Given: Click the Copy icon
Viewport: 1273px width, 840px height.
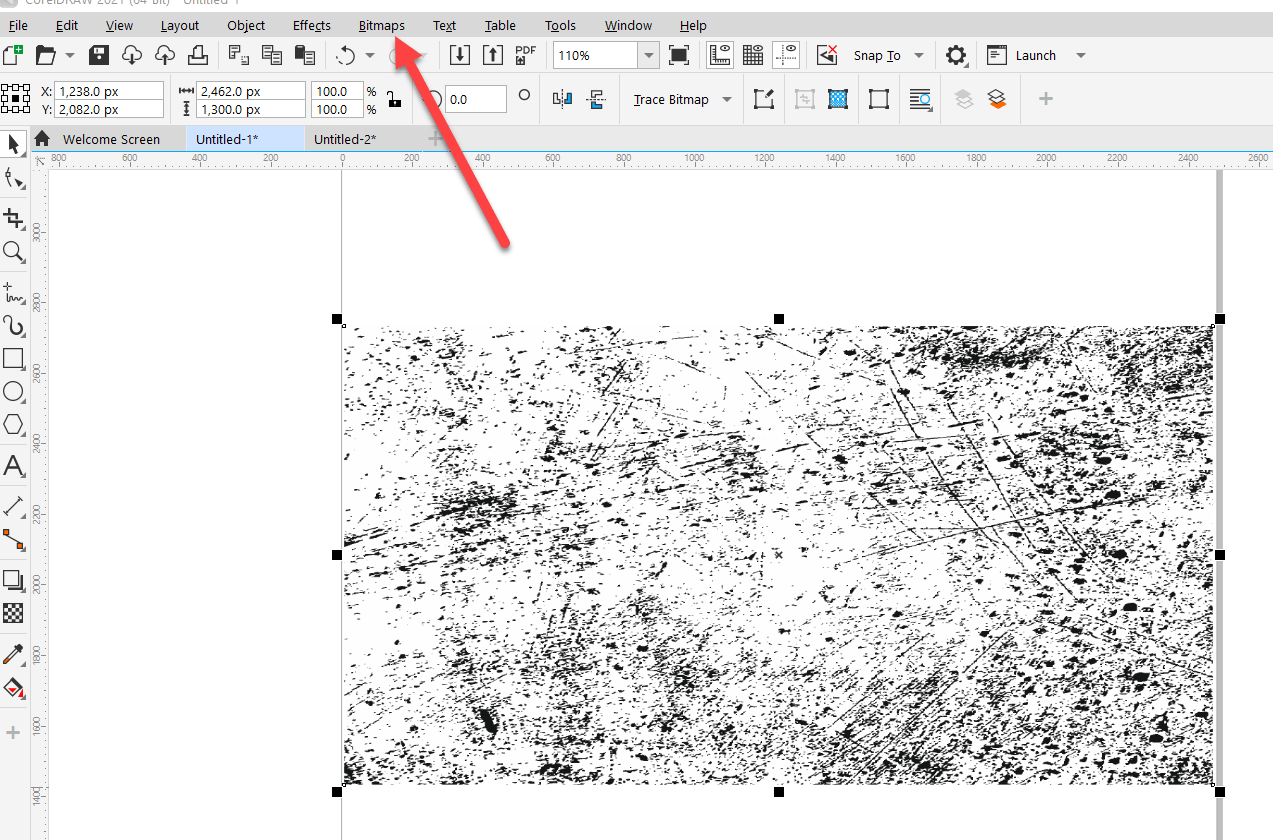Looking at the screenshot, I should coord(271,55).
